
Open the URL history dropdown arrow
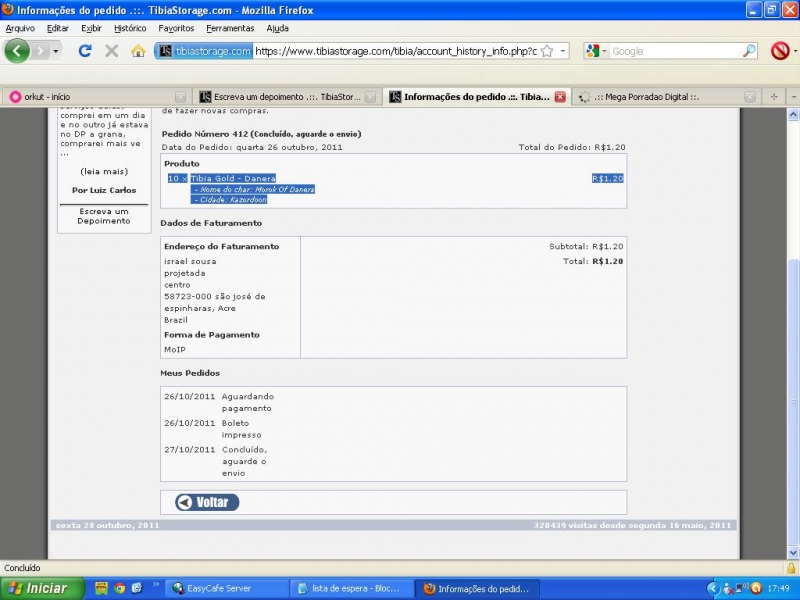[x=563, y=51]
